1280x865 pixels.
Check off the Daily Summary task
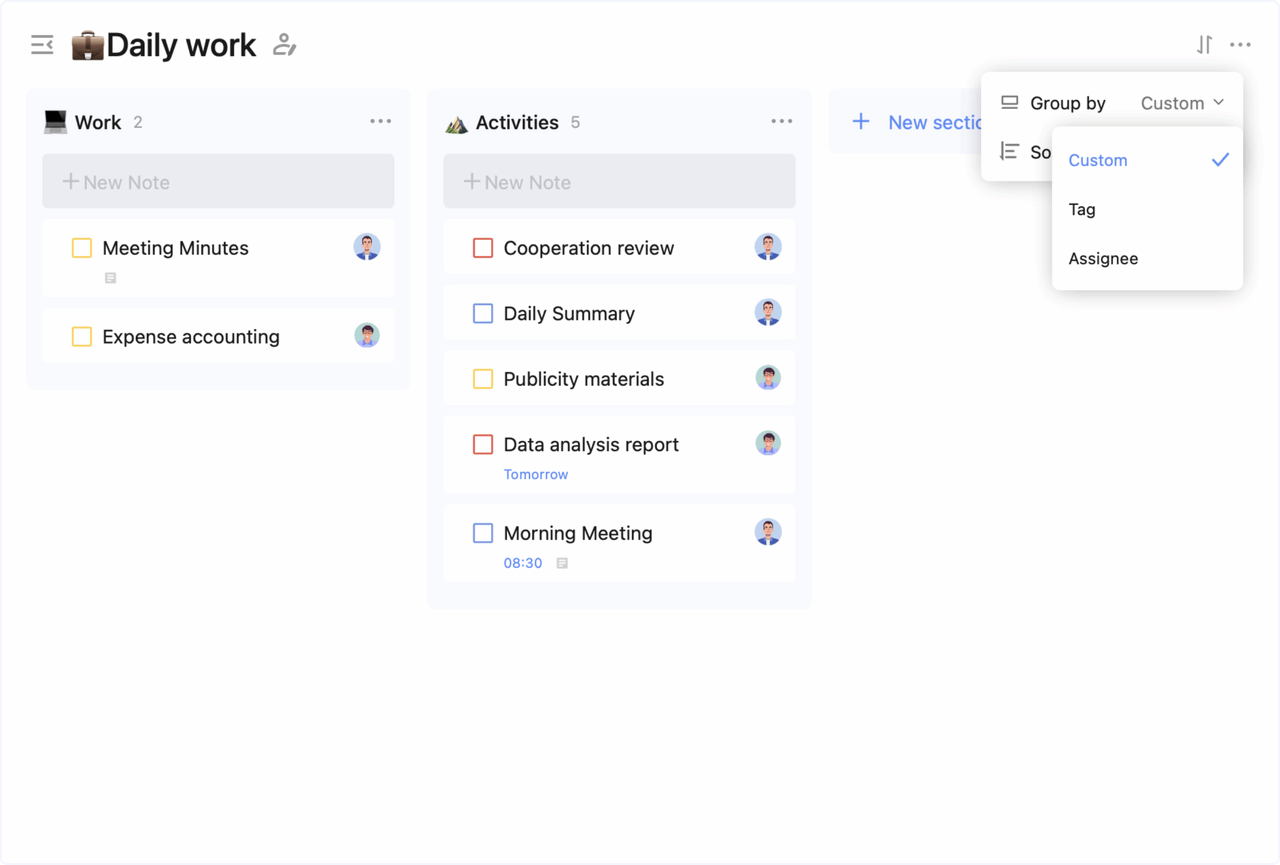coord(483,313)
